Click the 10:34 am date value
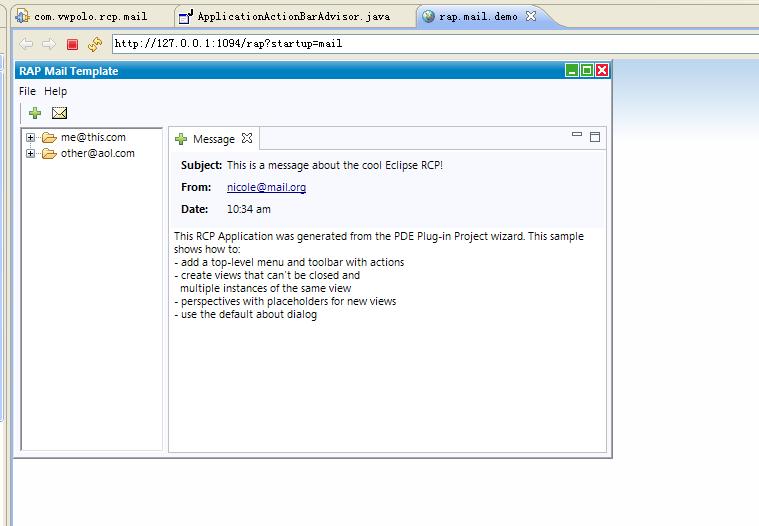The width and height of the screenshot is (759, 526). tap(249, 210)
